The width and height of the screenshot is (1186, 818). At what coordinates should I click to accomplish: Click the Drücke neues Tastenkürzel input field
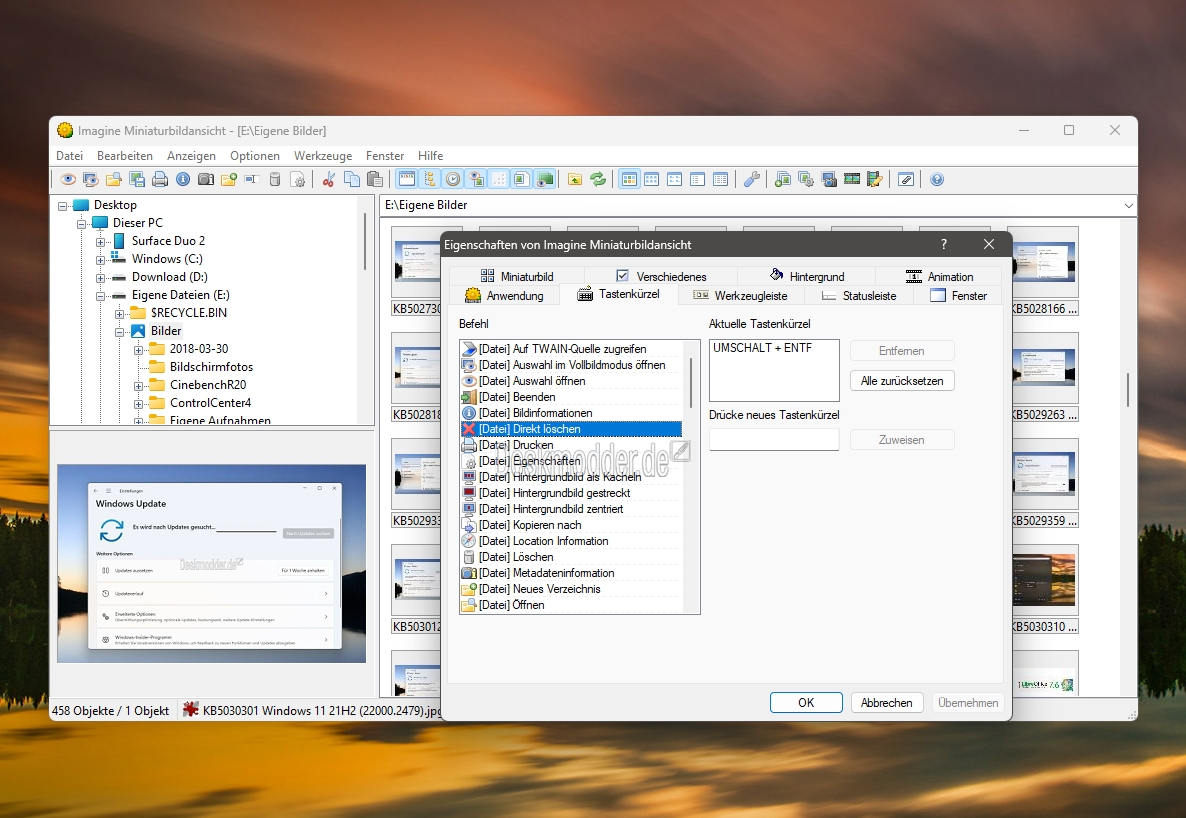click(x=774, y=440)
